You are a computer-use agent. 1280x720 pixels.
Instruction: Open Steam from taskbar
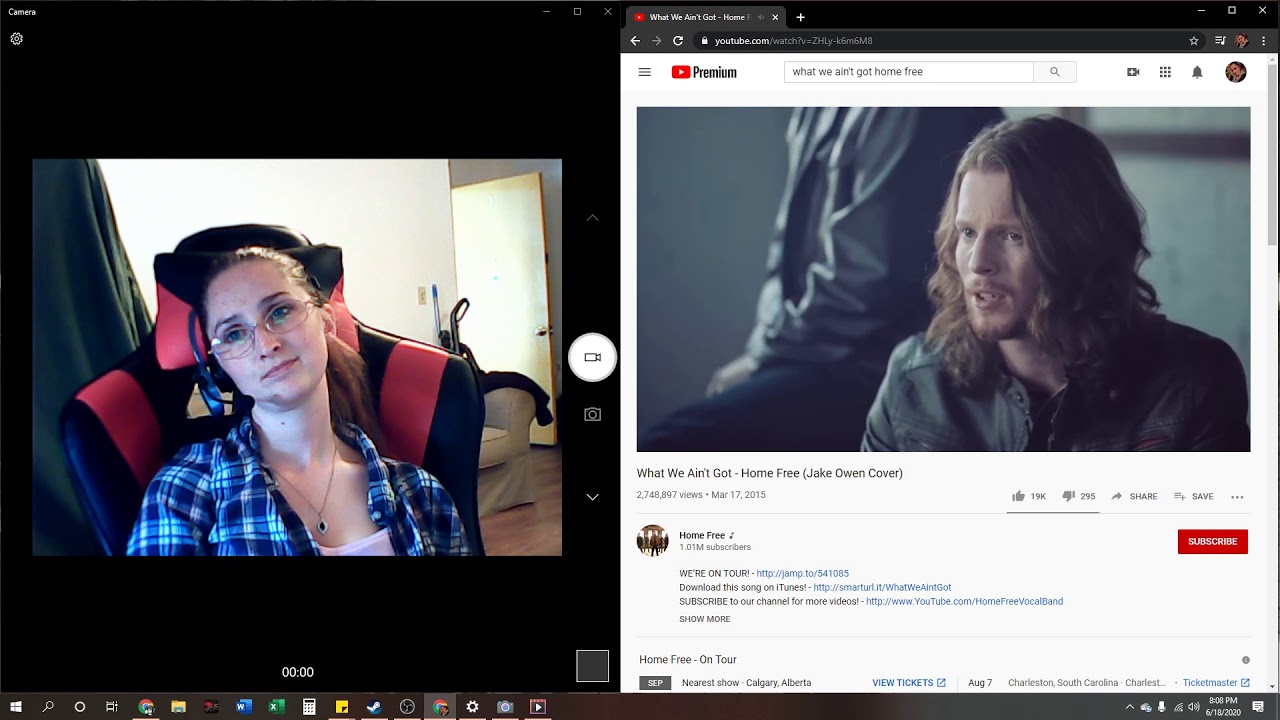coord(374,707)
